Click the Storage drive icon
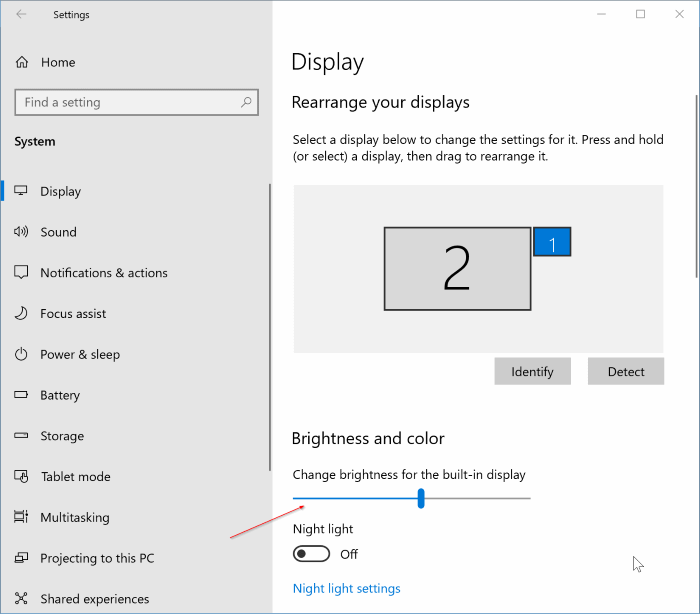Image resolution: width=700 pixels, height=614 pixels. pyautogui.click(x=21, y=436)
